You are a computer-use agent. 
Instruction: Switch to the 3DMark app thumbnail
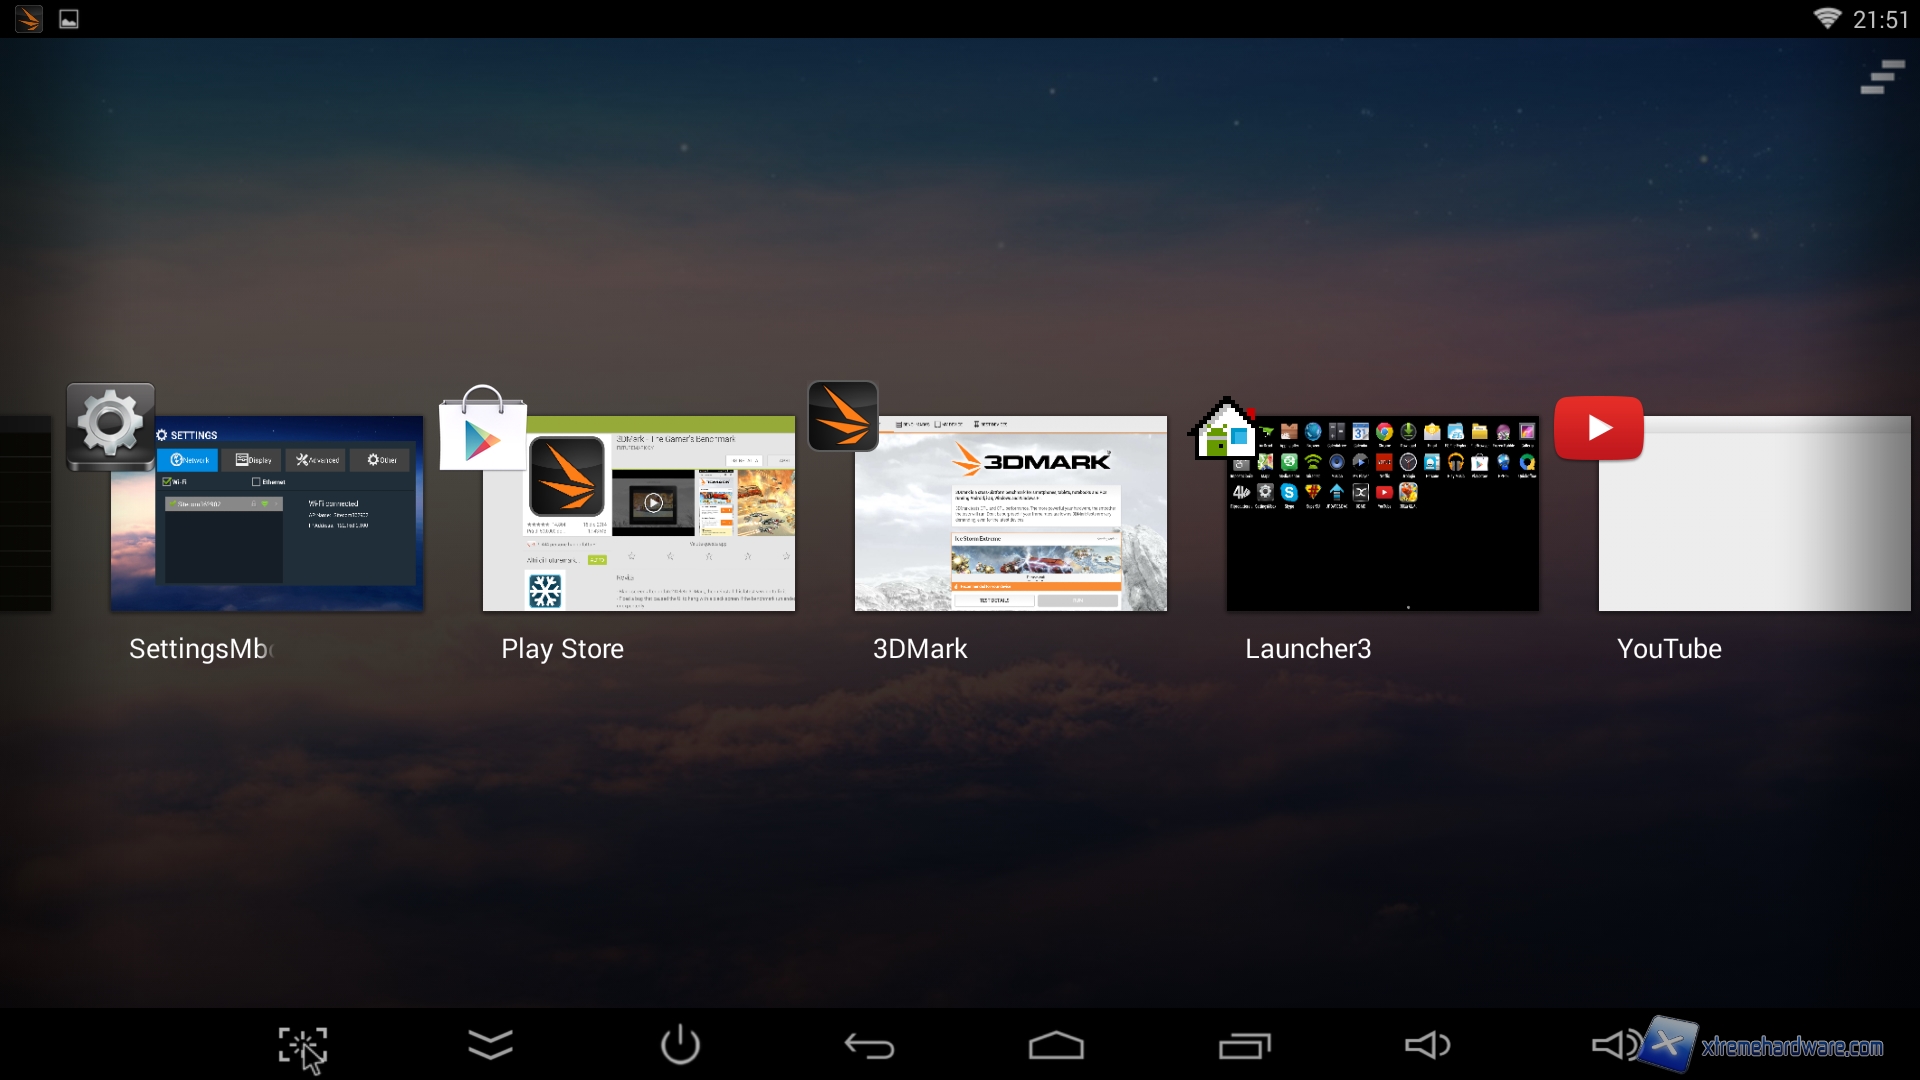coord(1010,520)
